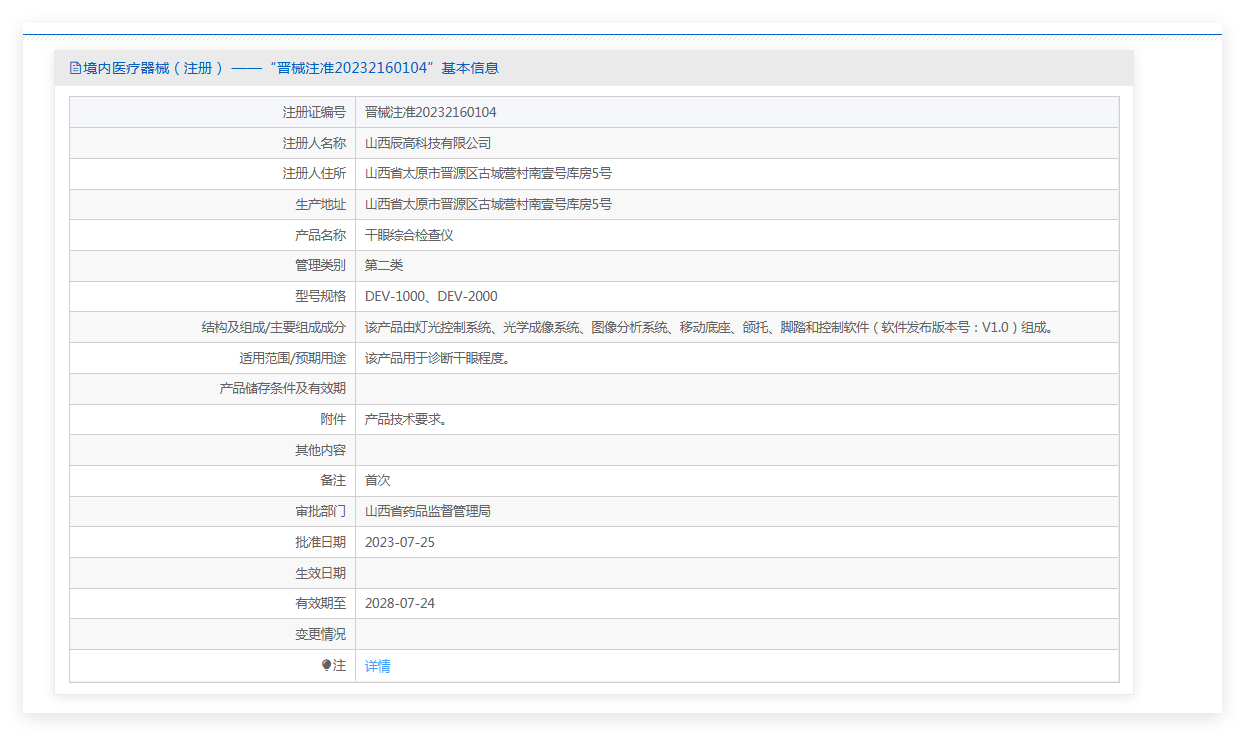Click the 注册证编号 label

point(314,112)
